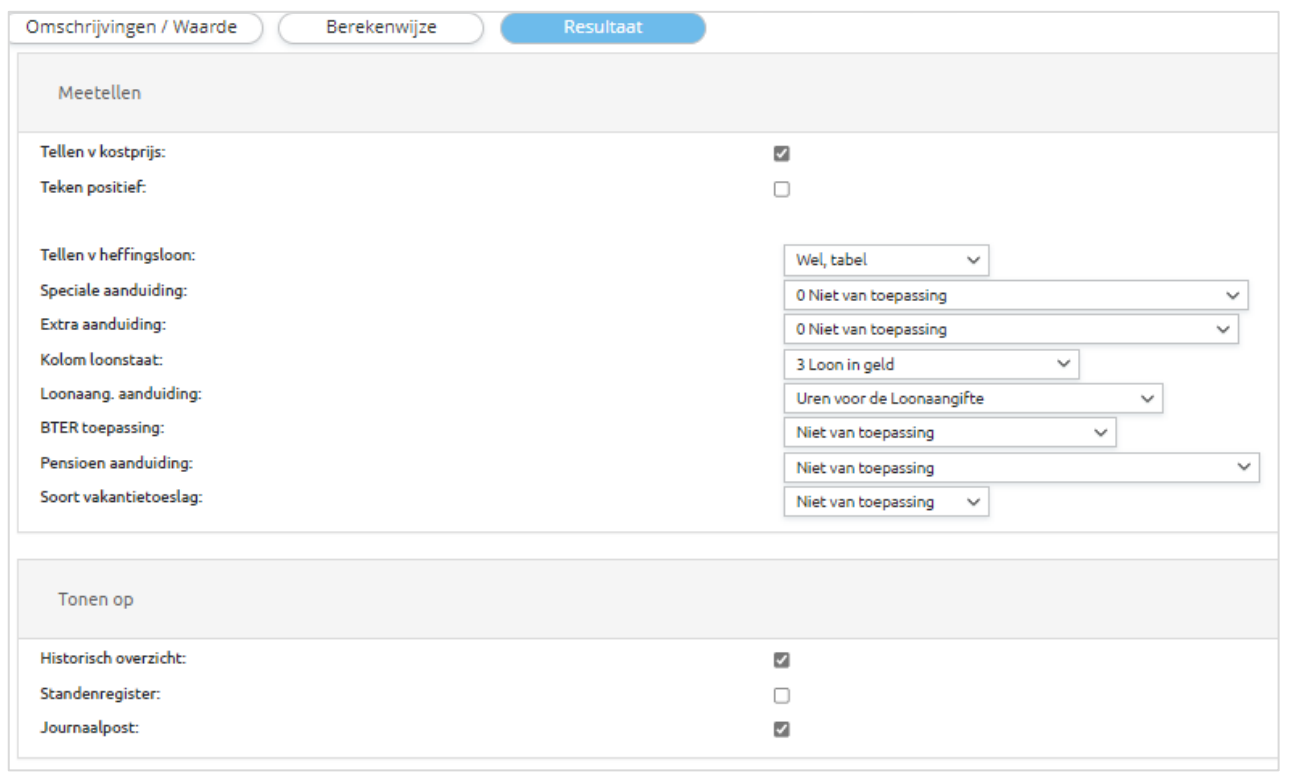Image resolution: width=1291 pixels, height=782 pixels.
Task: Click the Extra aanduiding label
Action: [103, 325]
